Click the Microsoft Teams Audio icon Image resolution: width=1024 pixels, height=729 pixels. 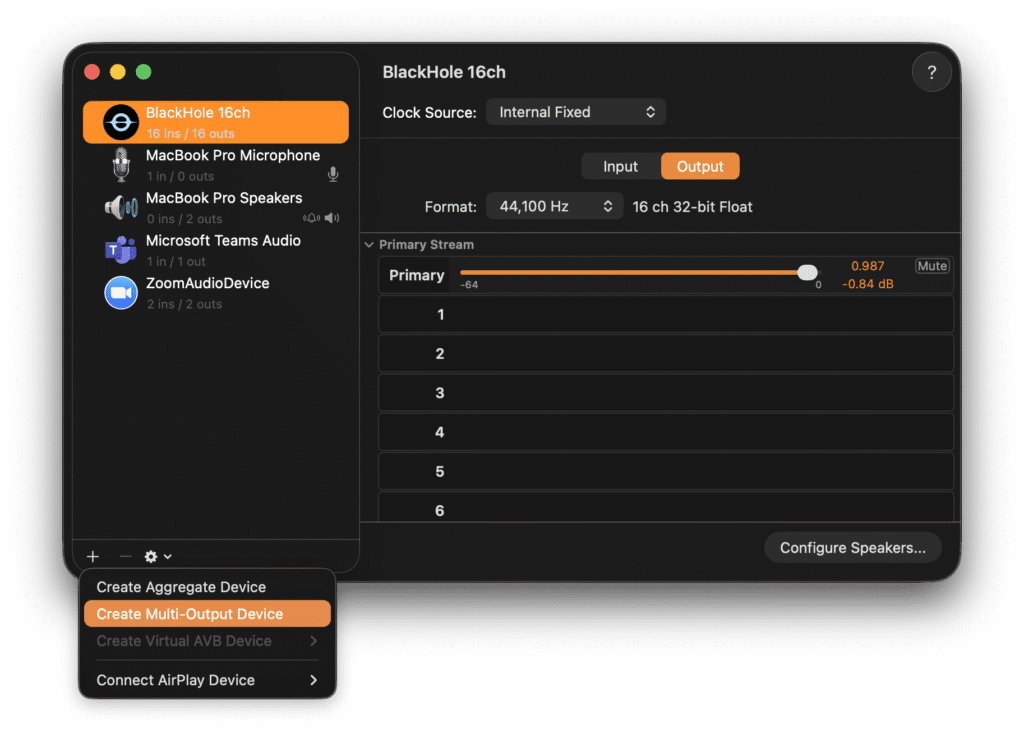coord(121,250)
